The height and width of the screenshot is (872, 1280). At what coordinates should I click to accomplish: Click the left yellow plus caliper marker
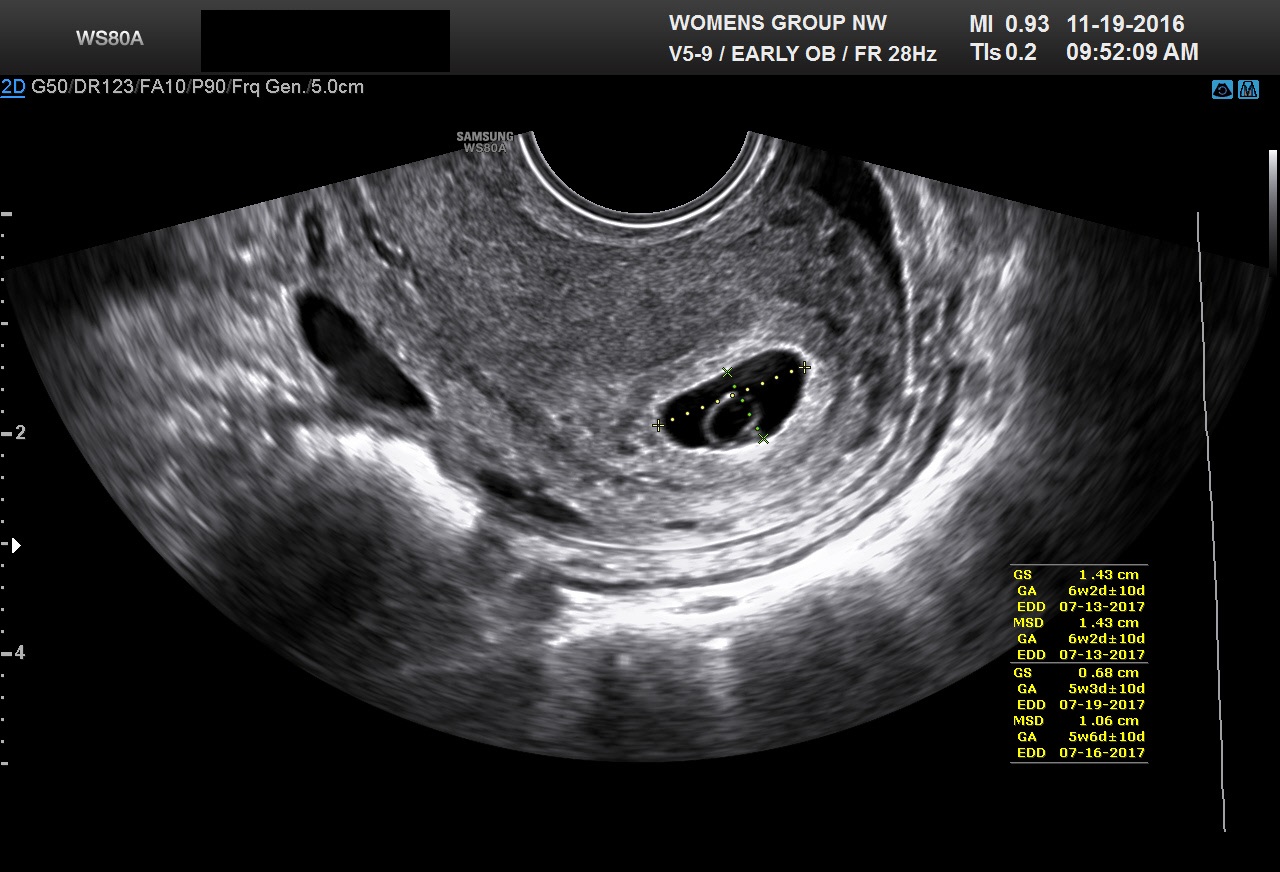[658, 426]
